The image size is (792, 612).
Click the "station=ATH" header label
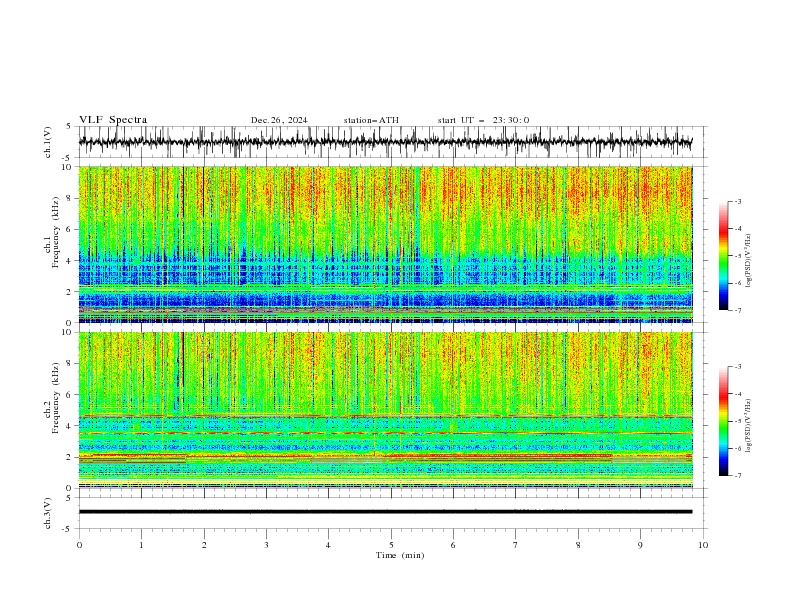[x=371, y=120]
